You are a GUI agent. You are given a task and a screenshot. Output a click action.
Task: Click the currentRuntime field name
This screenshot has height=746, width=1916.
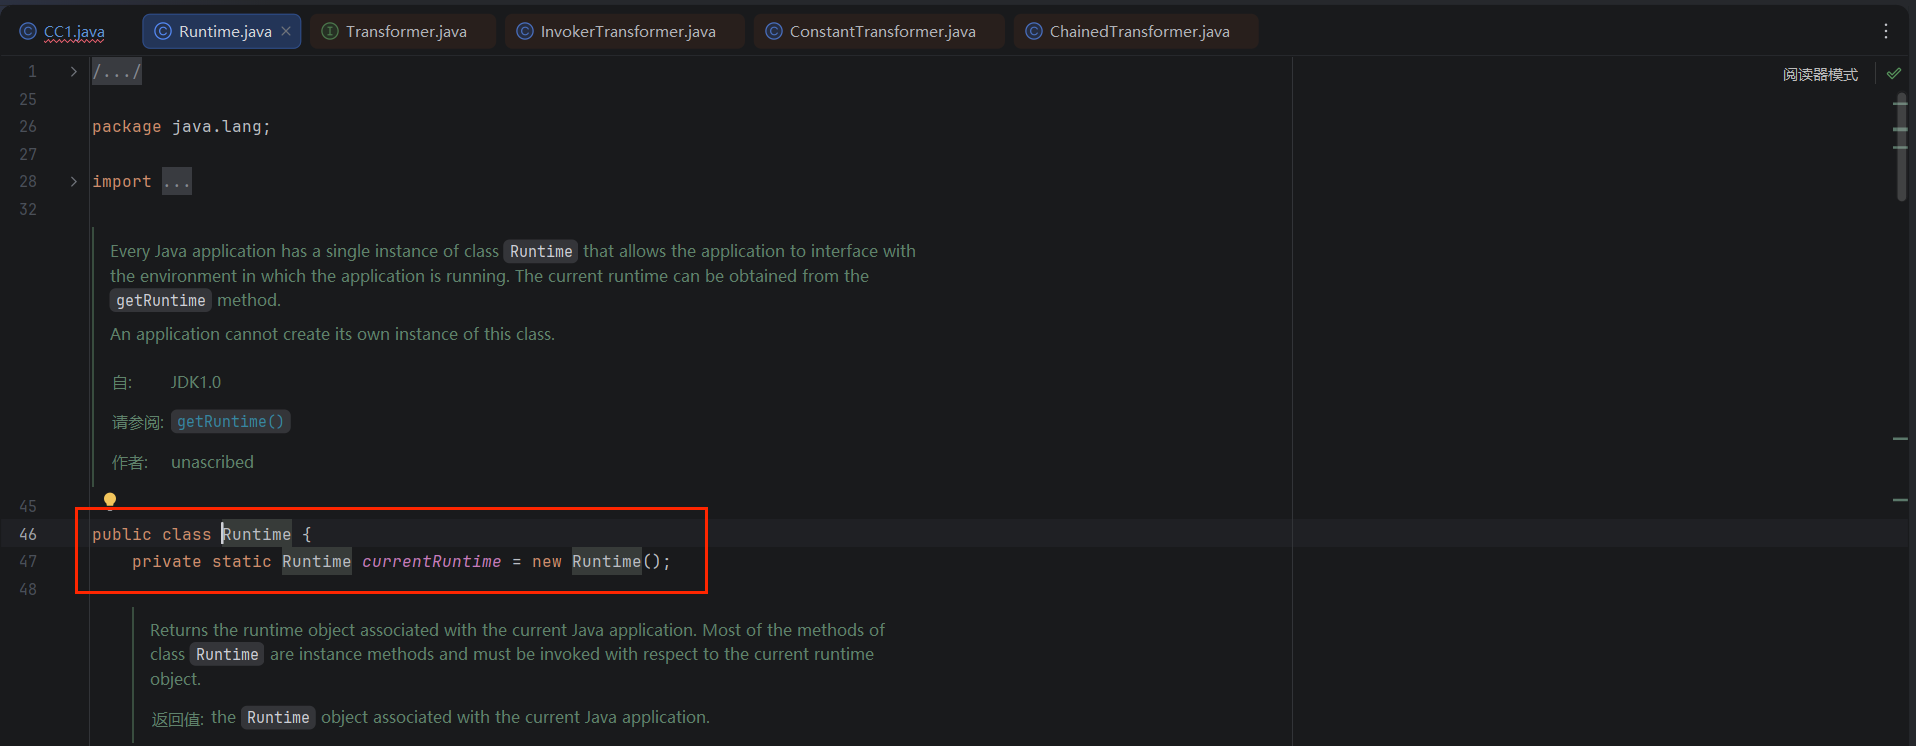tap(432, 561)
